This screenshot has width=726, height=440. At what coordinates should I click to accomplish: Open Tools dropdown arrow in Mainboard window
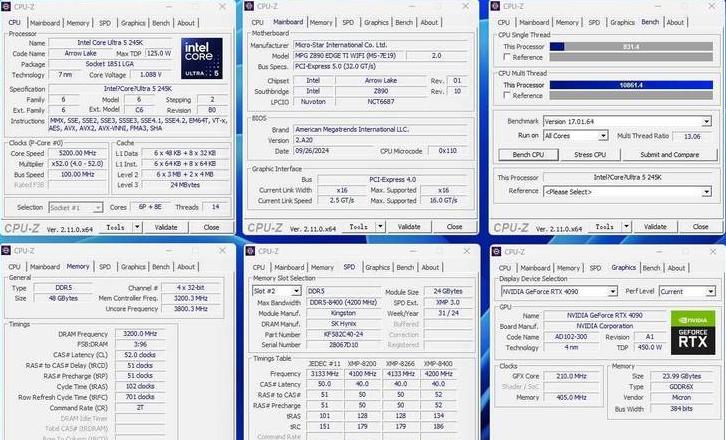point(380,226)
